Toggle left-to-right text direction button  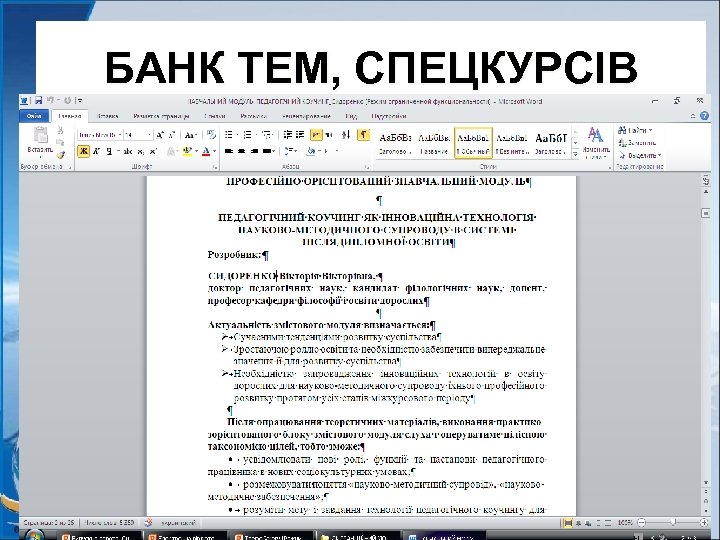316,135
